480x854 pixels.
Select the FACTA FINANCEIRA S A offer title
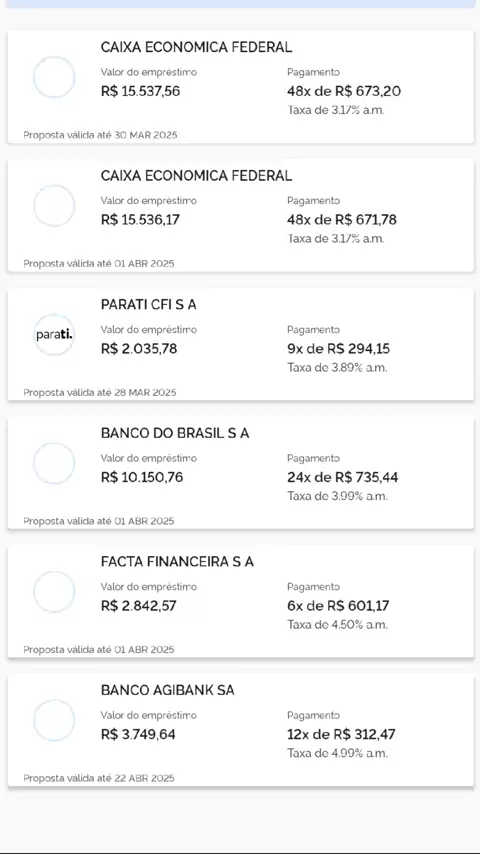(177, 562)
